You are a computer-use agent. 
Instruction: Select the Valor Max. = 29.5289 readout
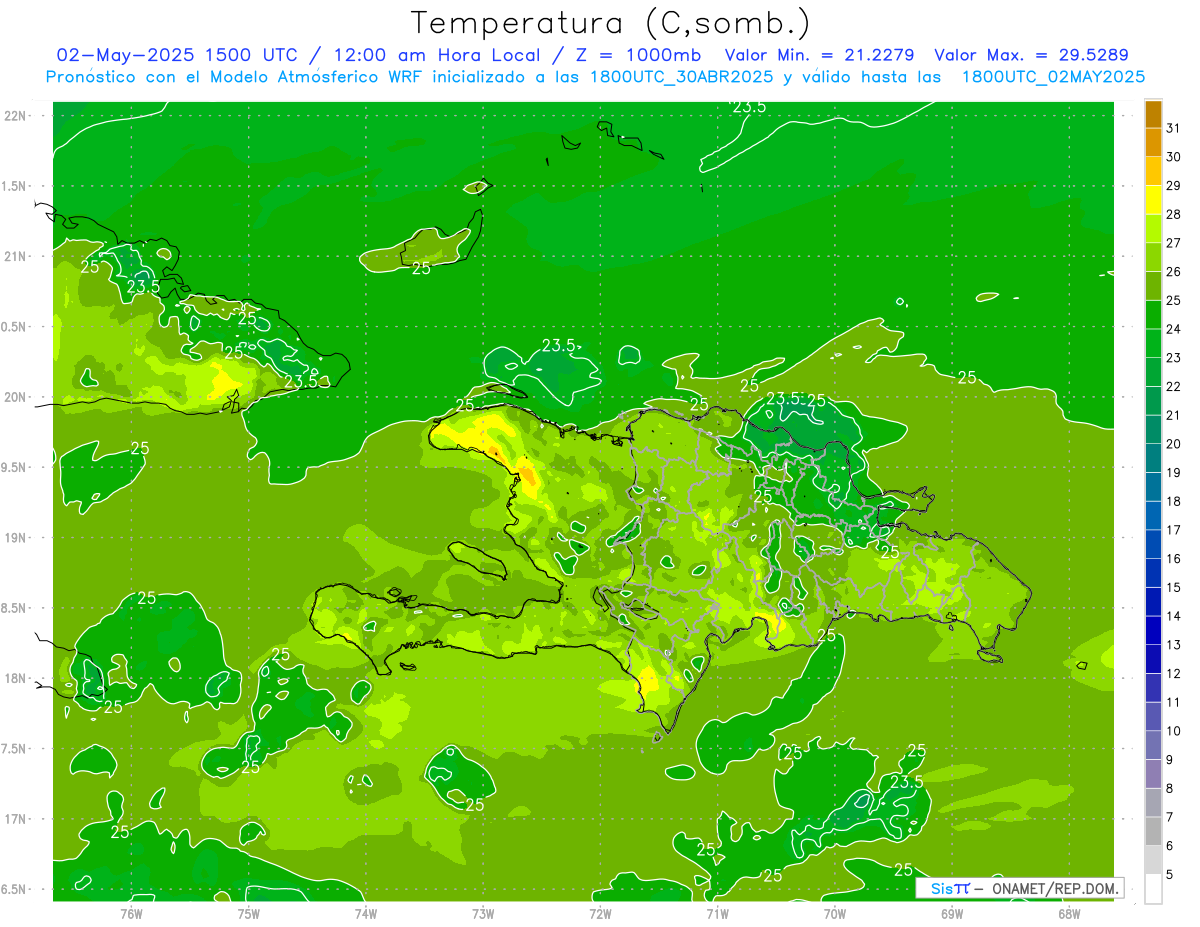[x=1031, y=55]
